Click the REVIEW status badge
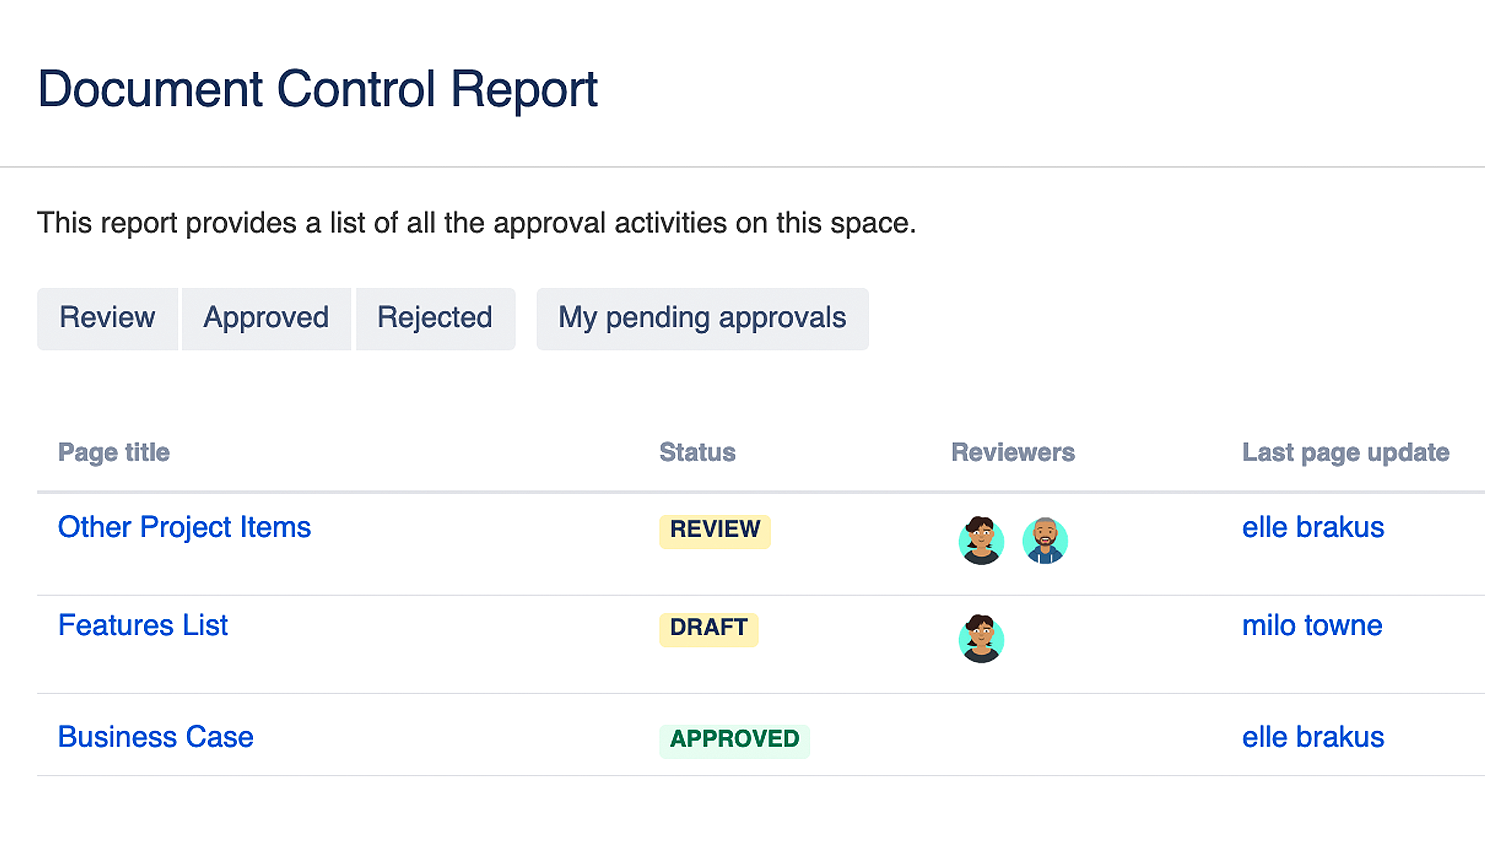This screenshot has height=845, width=1485. coord(715,530)
